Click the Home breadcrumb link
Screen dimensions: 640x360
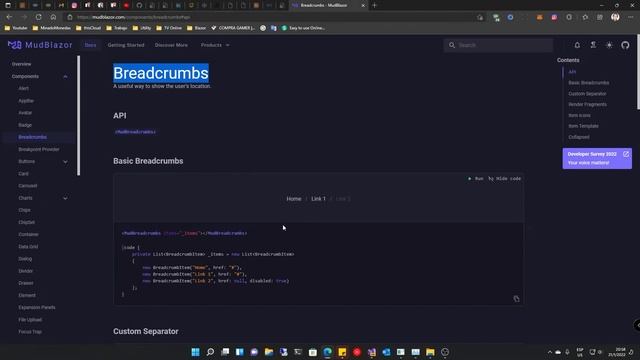(x=293, y=199)
